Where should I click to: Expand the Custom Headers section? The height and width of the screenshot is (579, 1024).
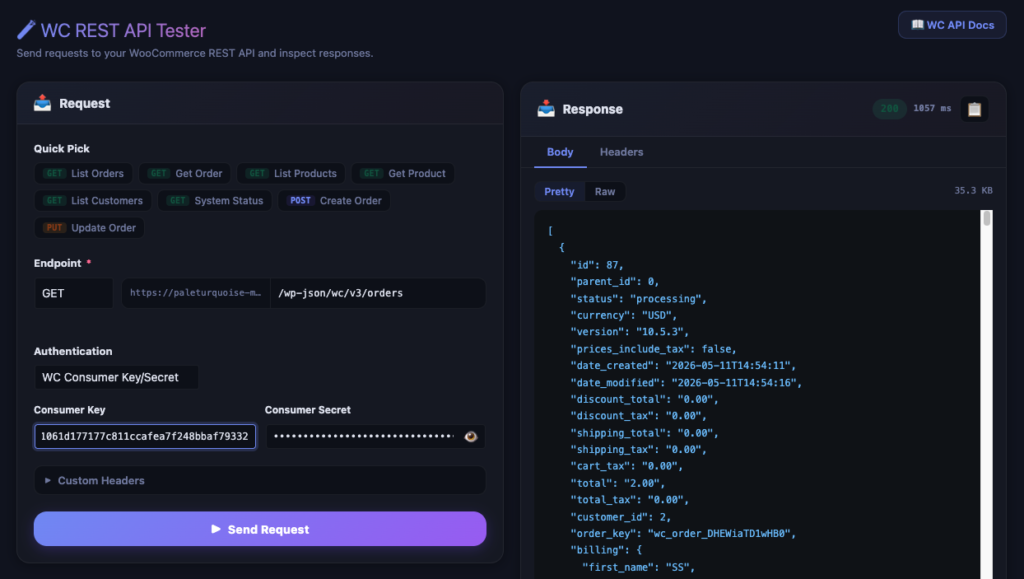260,480
